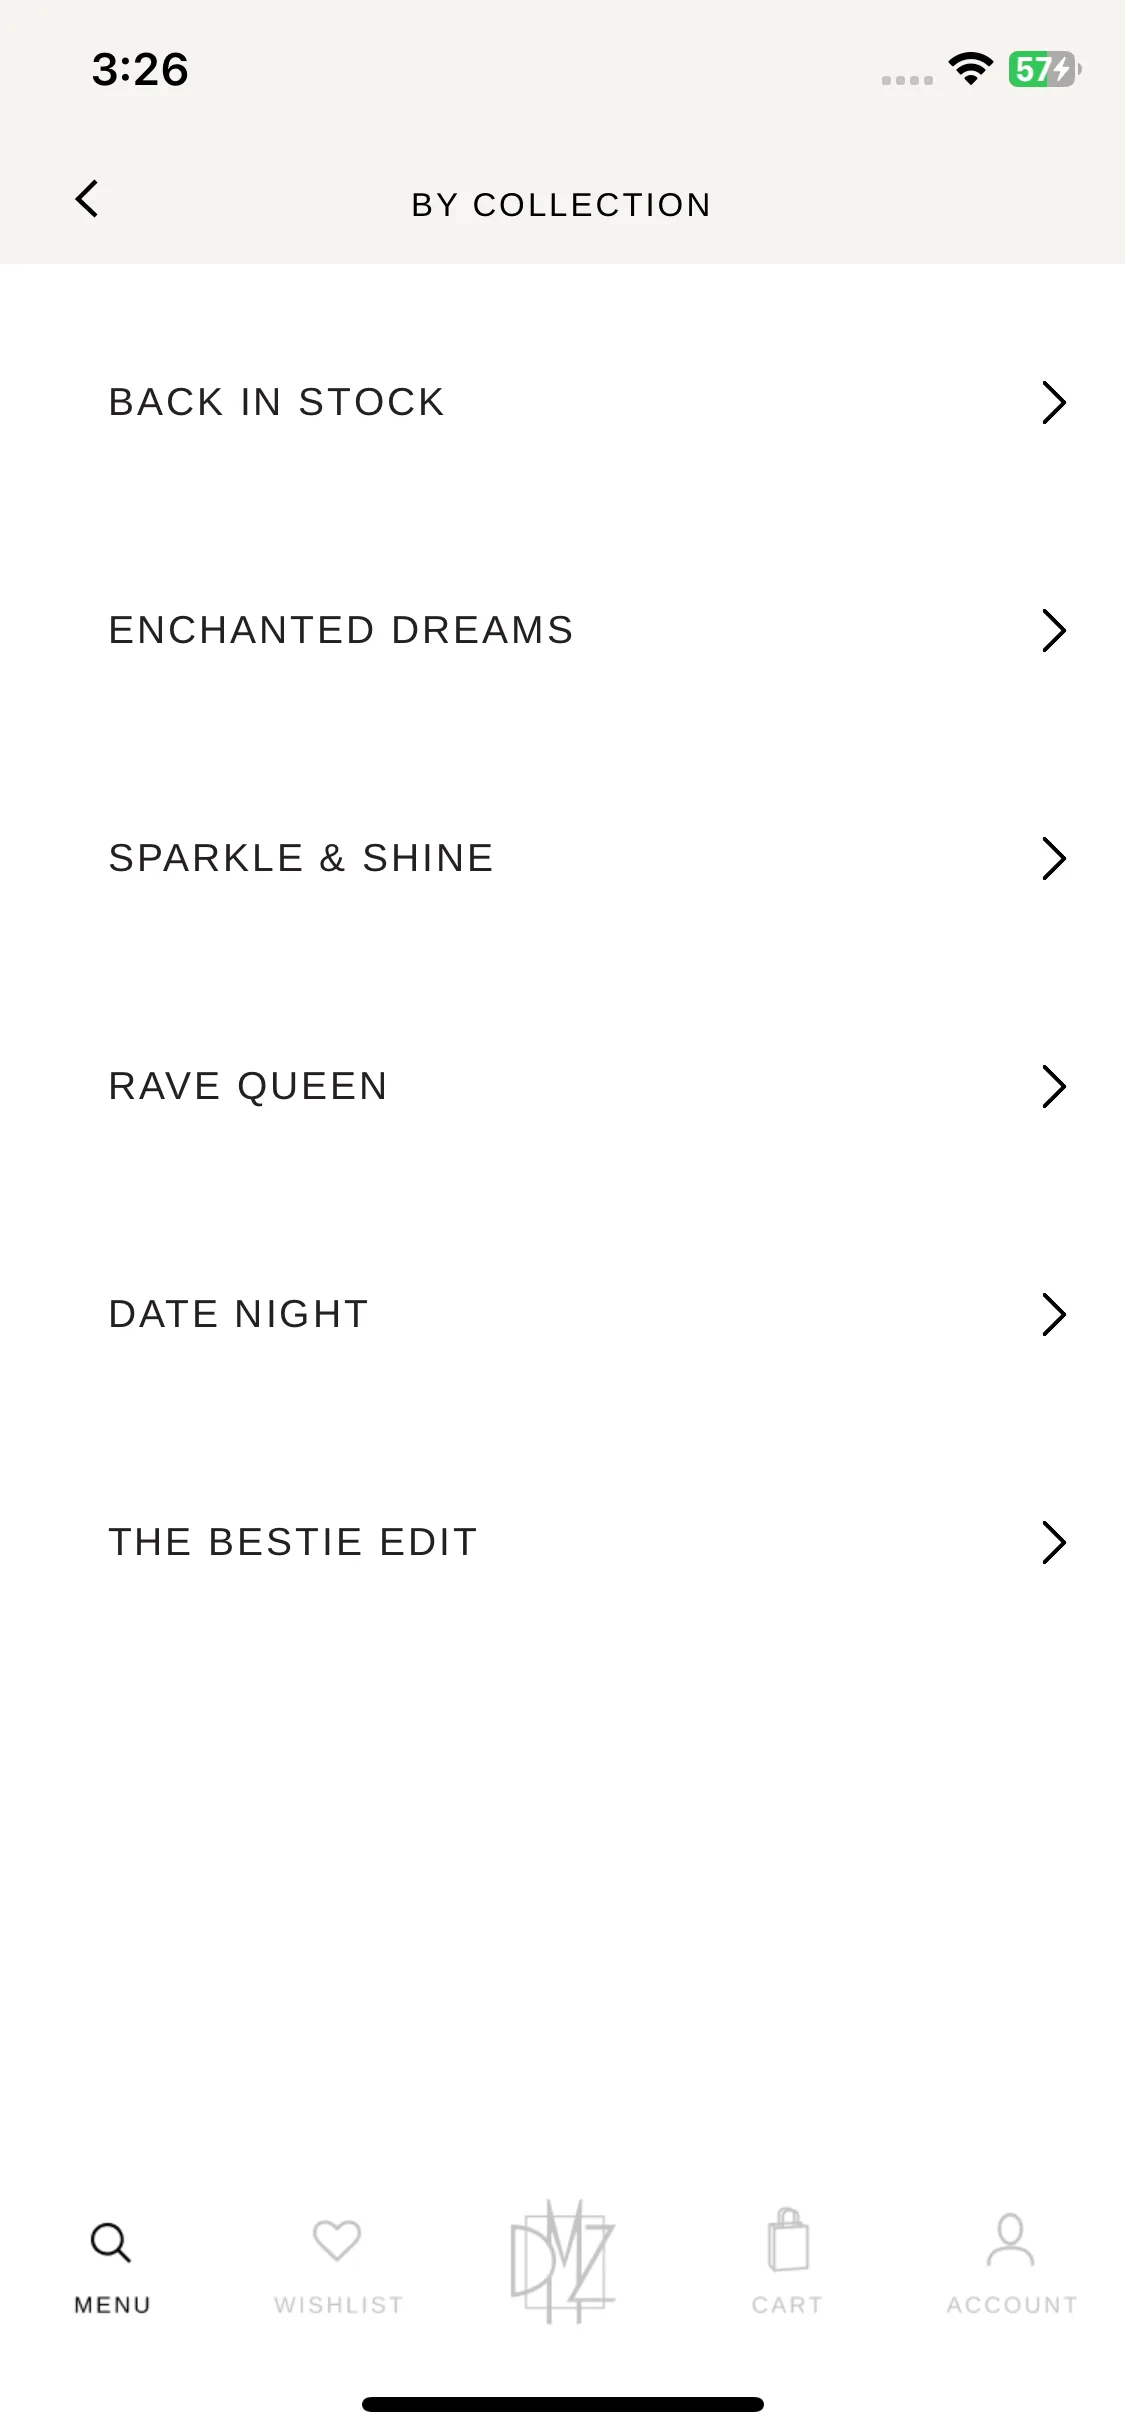
Task: Tap the center DMZ logo icon
Action: click(562, 2262)
